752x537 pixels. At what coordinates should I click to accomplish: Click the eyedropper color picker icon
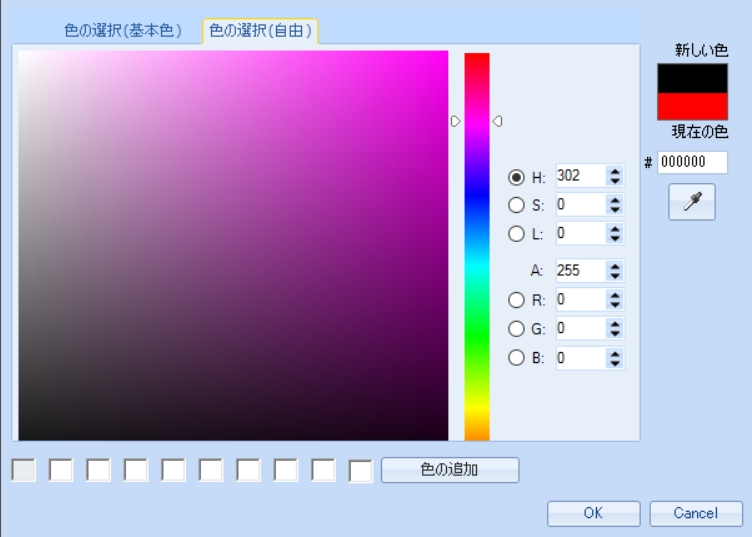pos(692,202)
